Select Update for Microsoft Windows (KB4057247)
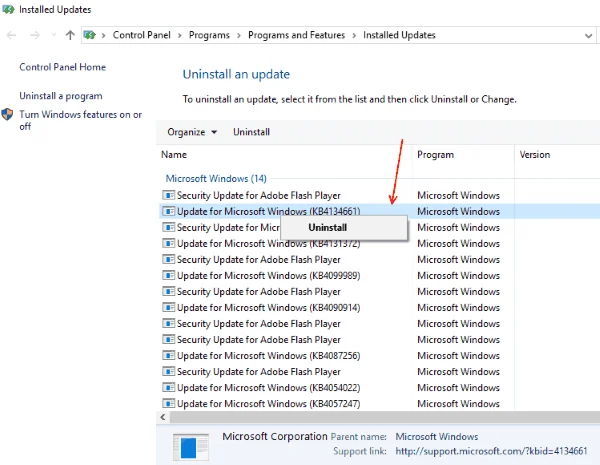600x465 pixels. click(x=268, y=404)
